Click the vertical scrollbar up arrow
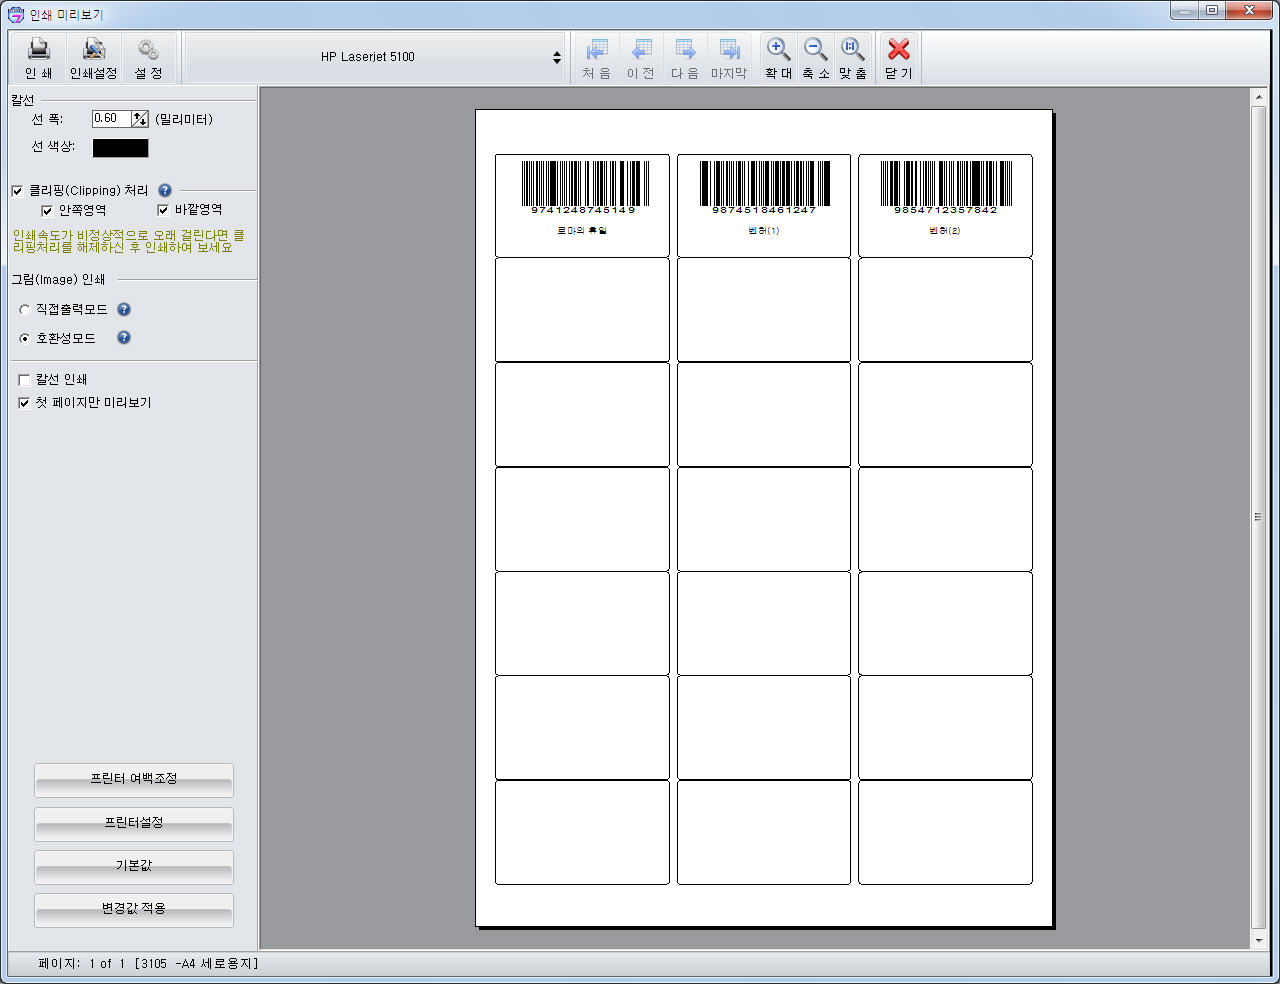The width and height of the screenshot is (1280, 984). (x=1258, y=98)
